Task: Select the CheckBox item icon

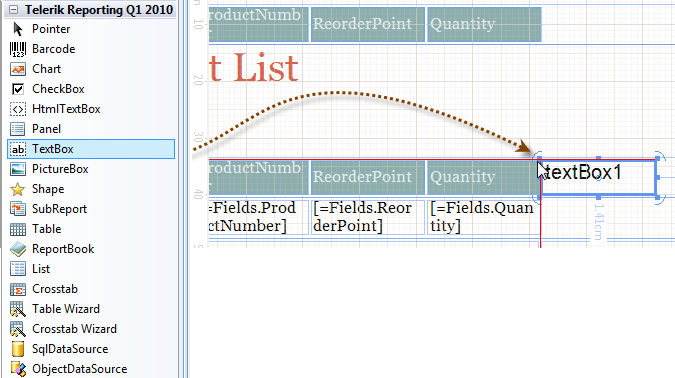Action: pos(18,89)
